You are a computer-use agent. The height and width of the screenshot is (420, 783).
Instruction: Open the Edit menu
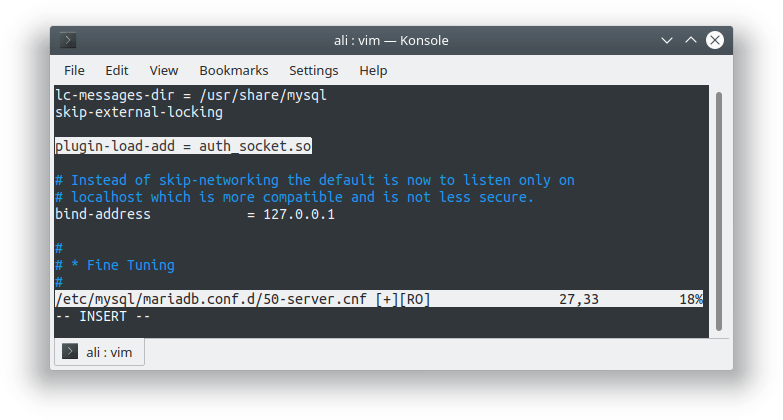coord(117,71)
